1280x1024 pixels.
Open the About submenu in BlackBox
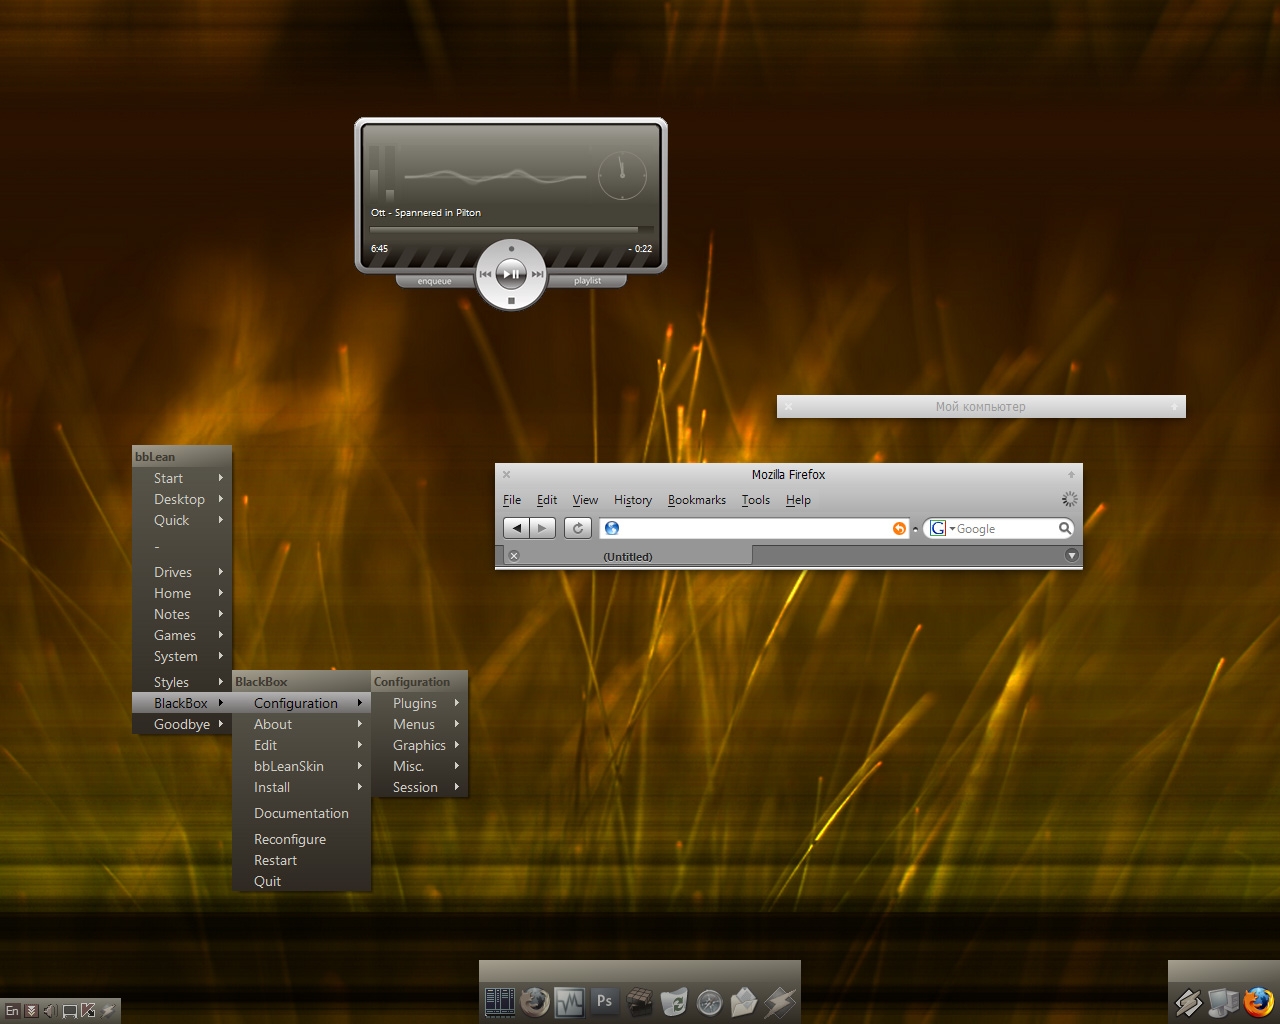click(x=301, y=724)
